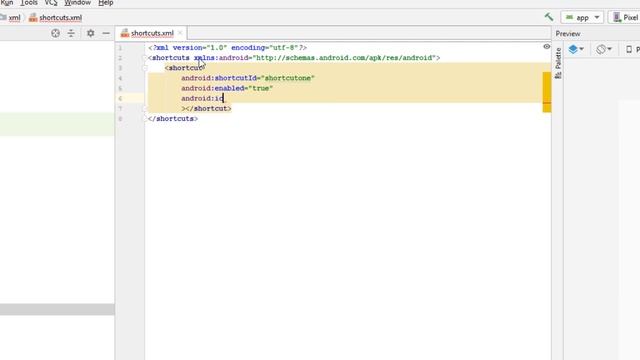The image size is (640, 360).
Task: Click the device icon in Preview toolbar
Action: 629,49
